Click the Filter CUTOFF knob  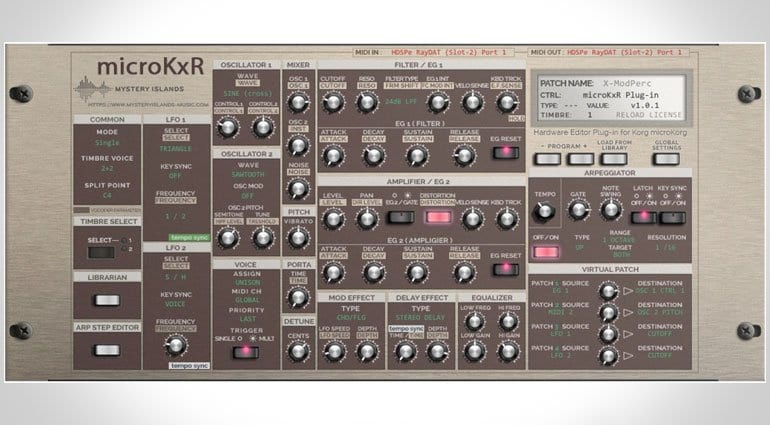point(333,102)
